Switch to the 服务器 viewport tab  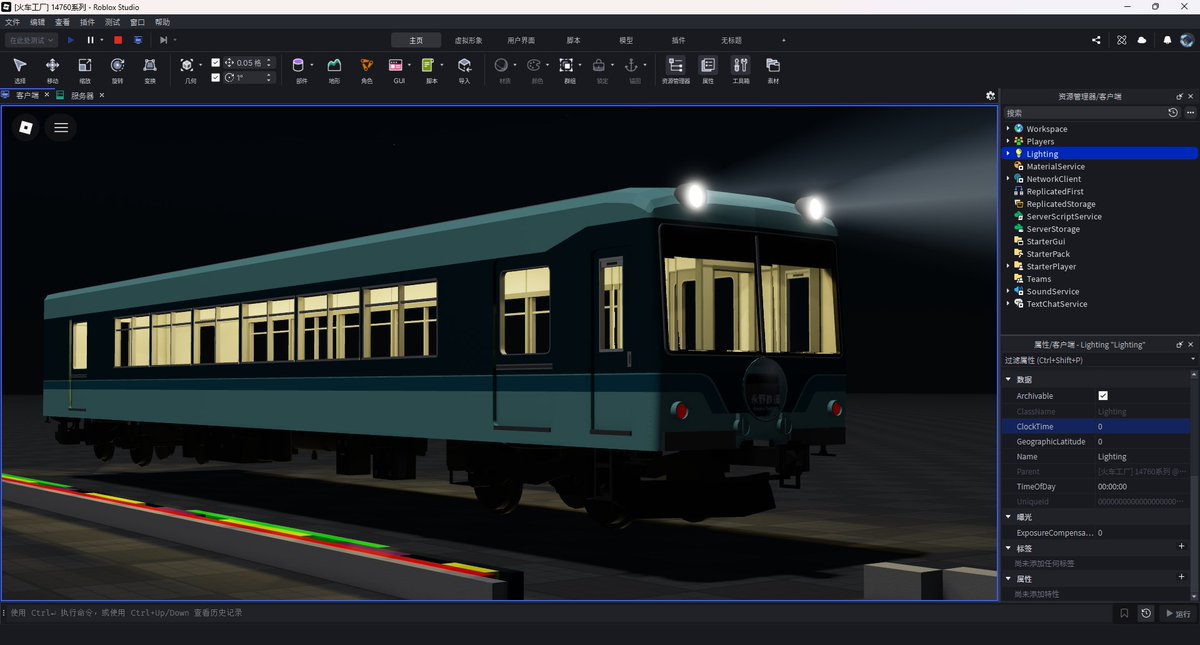[x=82, y=96]
